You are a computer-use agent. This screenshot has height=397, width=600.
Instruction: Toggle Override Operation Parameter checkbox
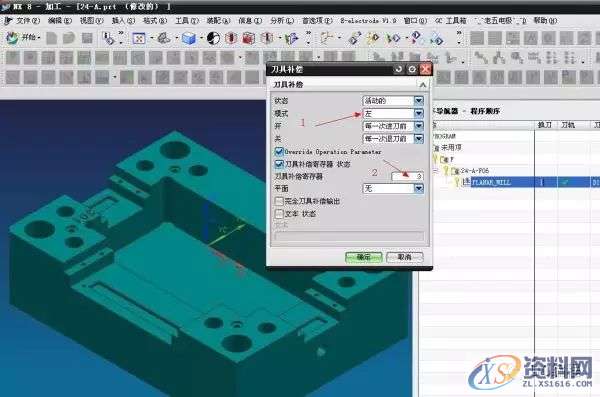(279, 152)
